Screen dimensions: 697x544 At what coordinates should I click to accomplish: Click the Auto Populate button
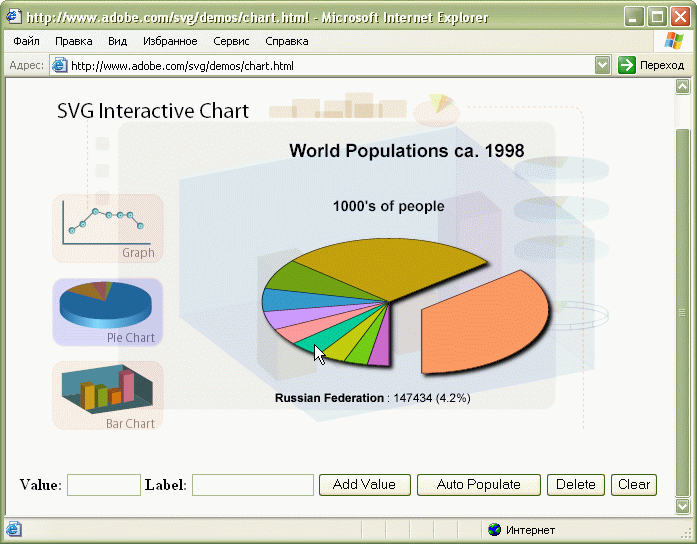tap(479, 484)
